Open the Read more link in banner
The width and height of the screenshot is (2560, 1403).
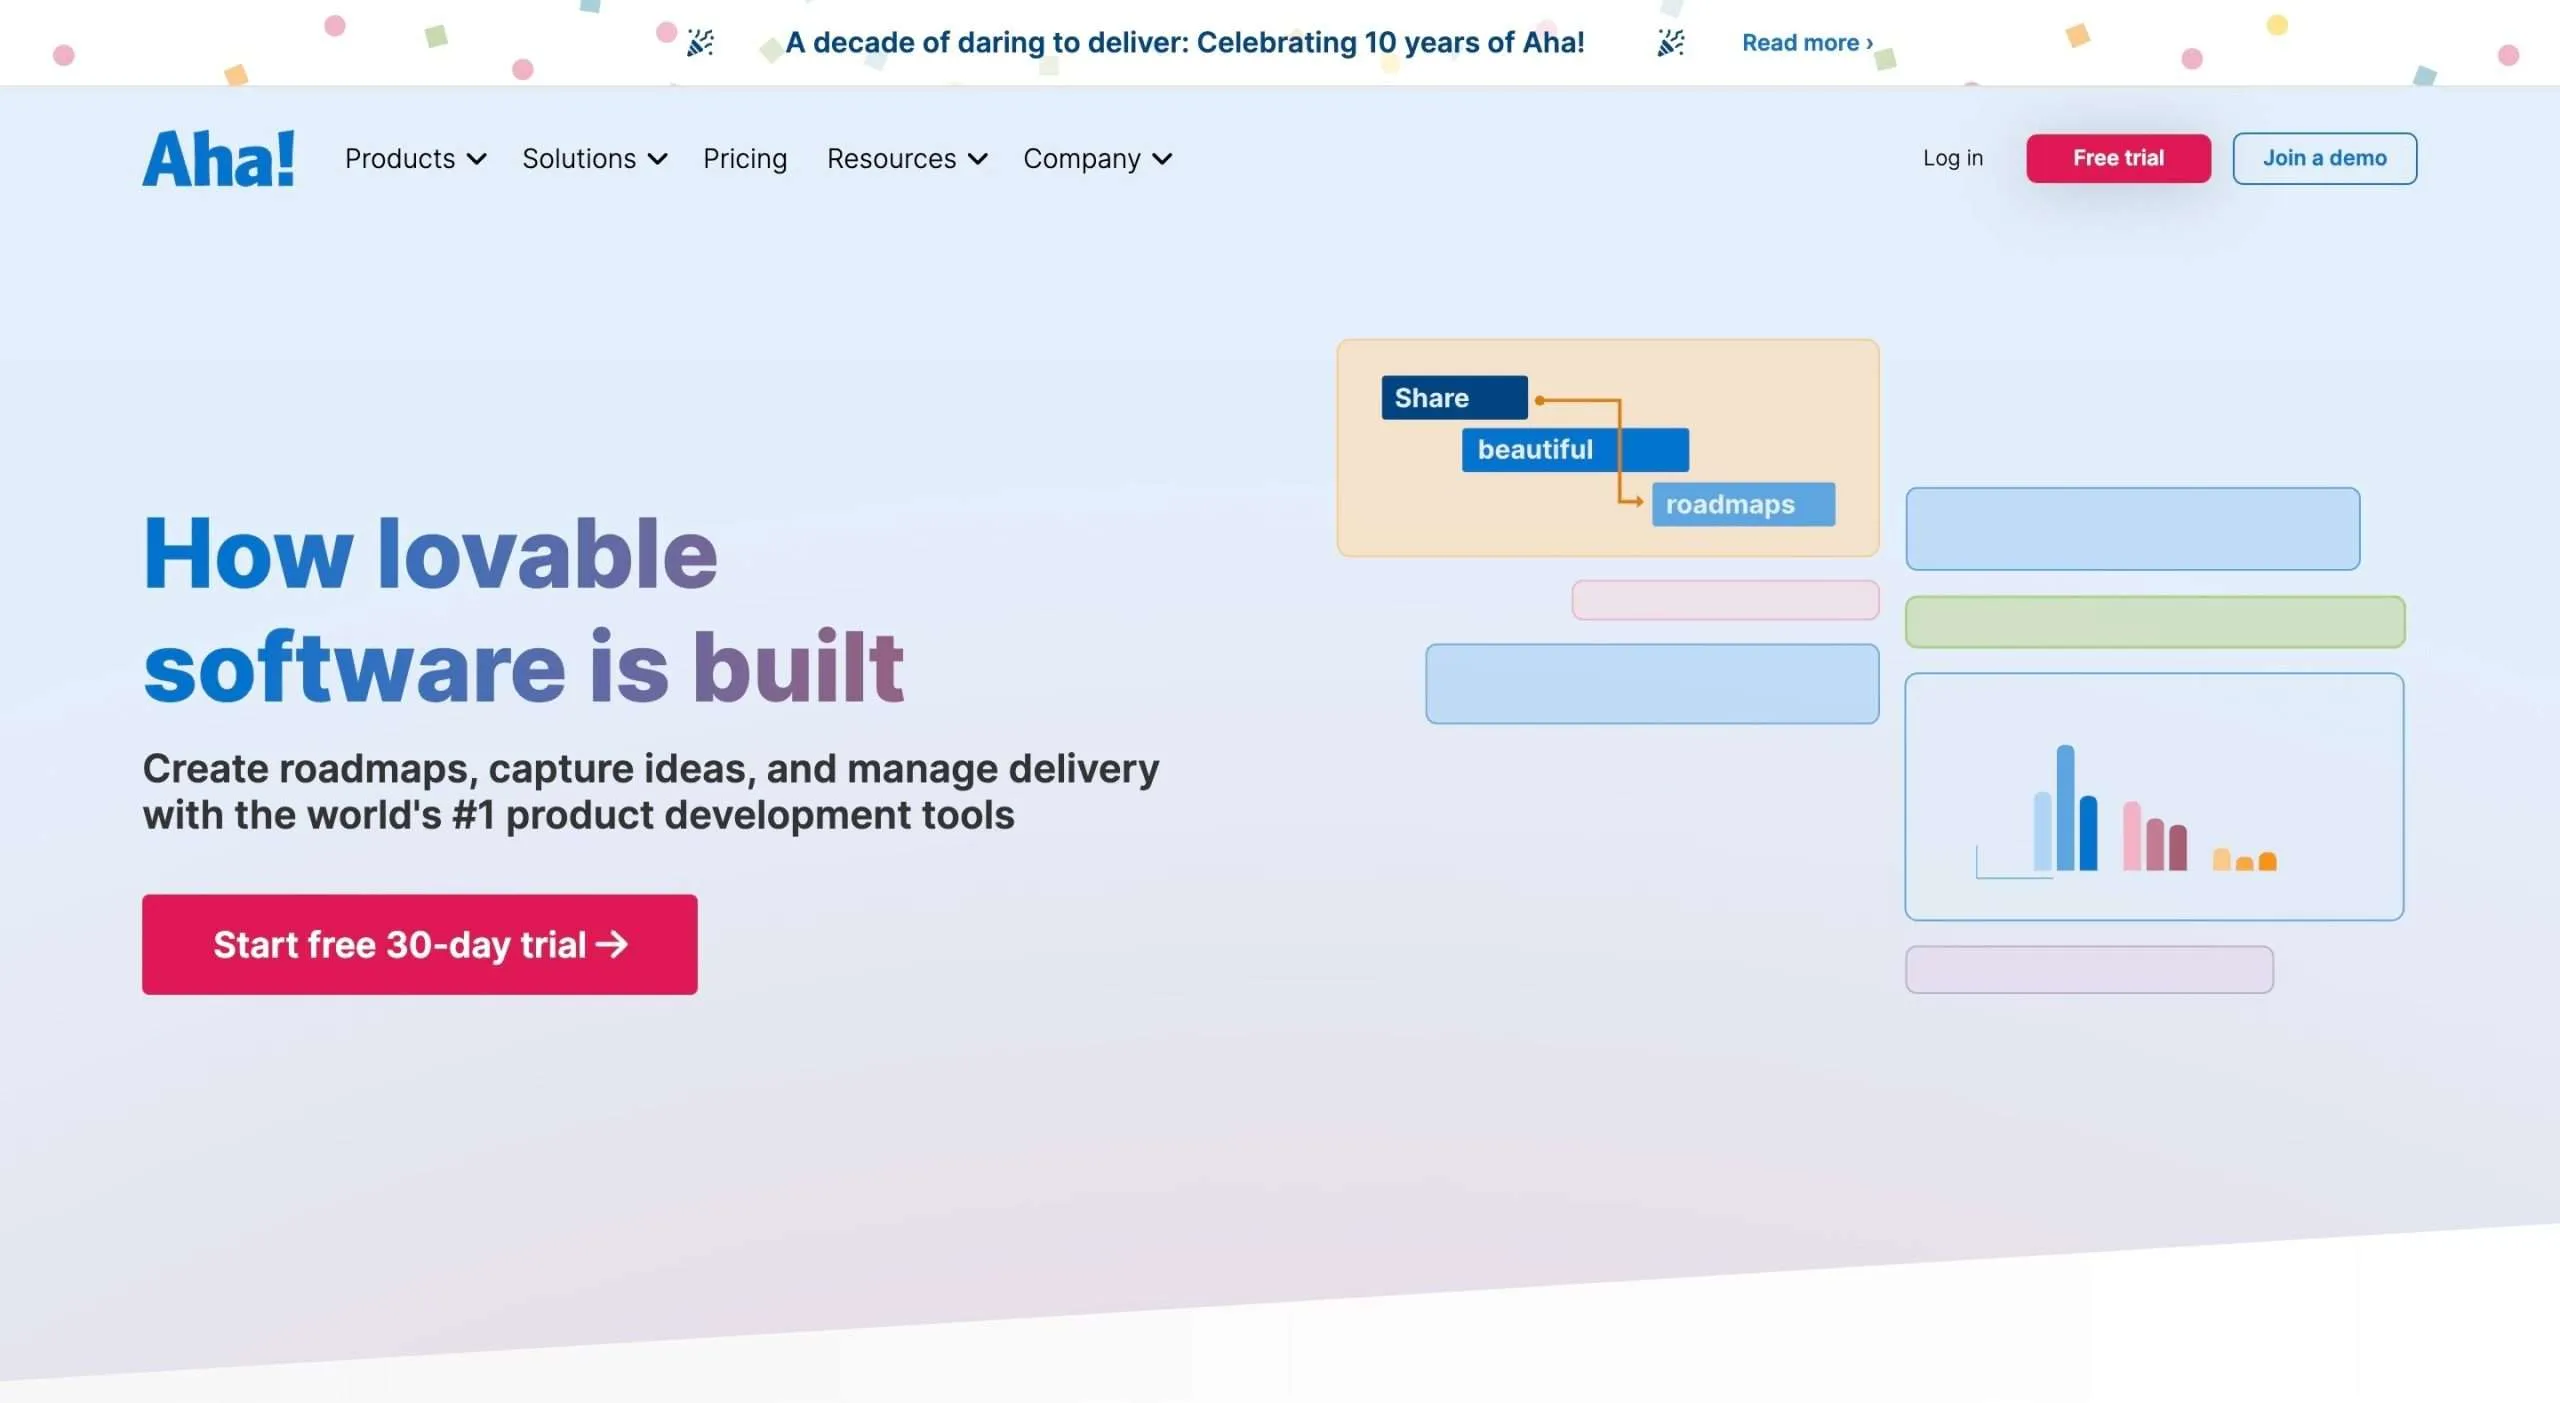pyautogui.click(x=1807, y=43)
